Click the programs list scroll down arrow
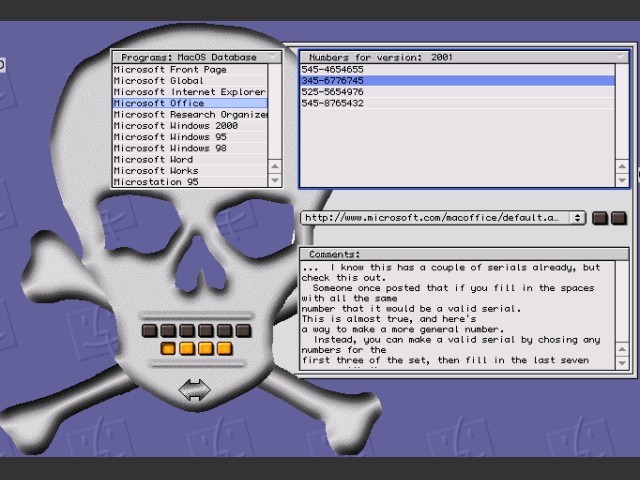 coord(275,180)
